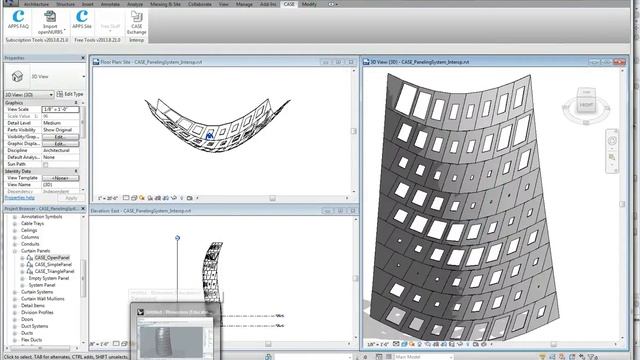Open the Manage ribbon tab
This screenshot has height=360, width=640.
[x=244, y=4]
